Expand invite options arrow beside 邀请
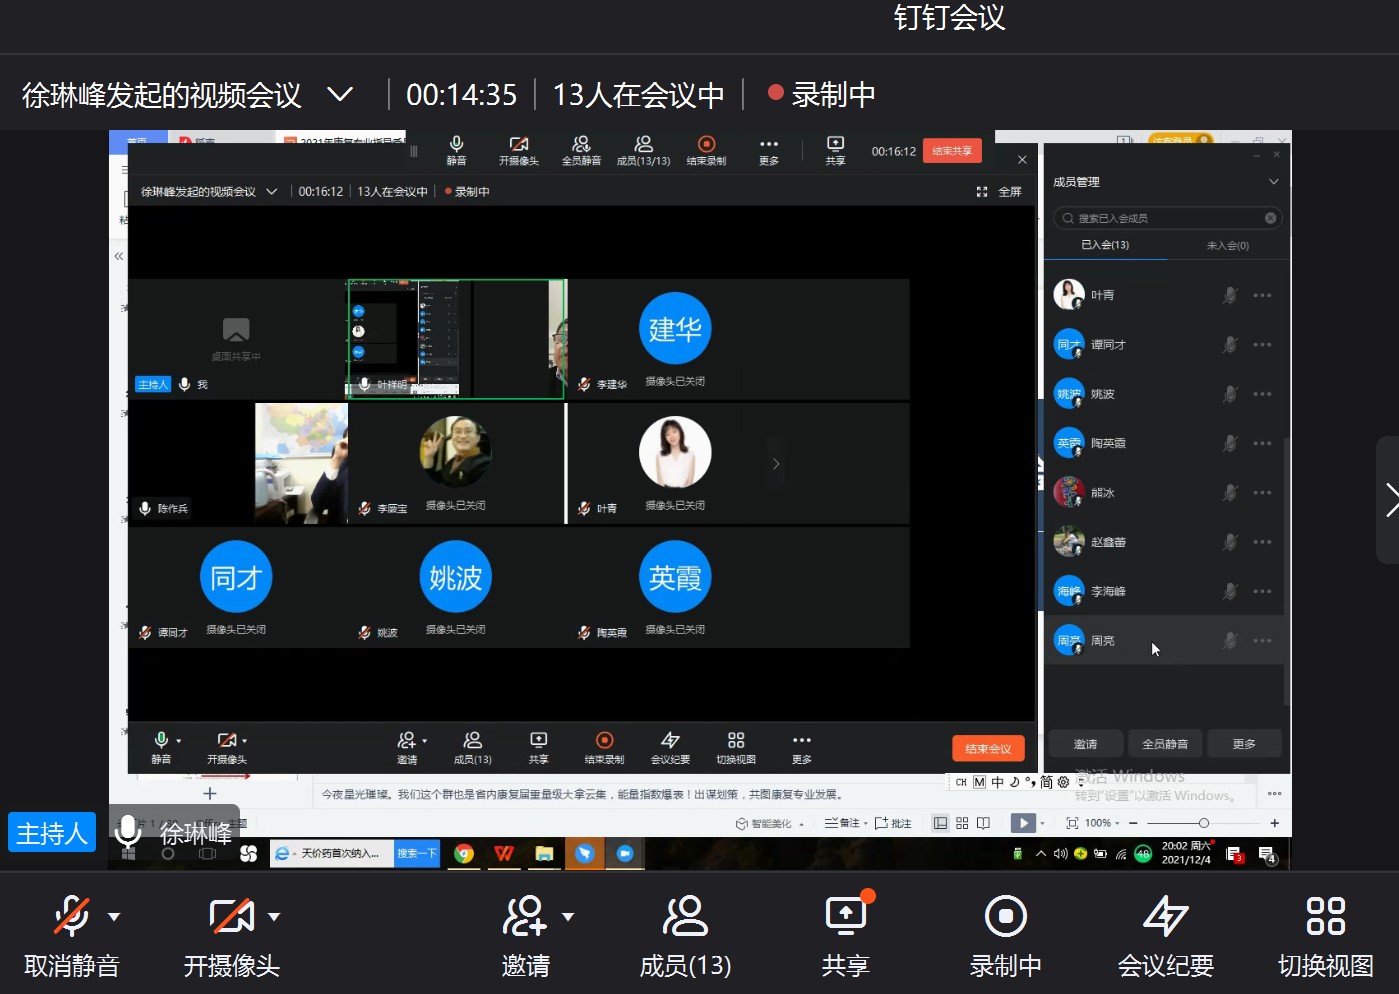This screenshot has height=994, width=1399. [x=568, y=916]
